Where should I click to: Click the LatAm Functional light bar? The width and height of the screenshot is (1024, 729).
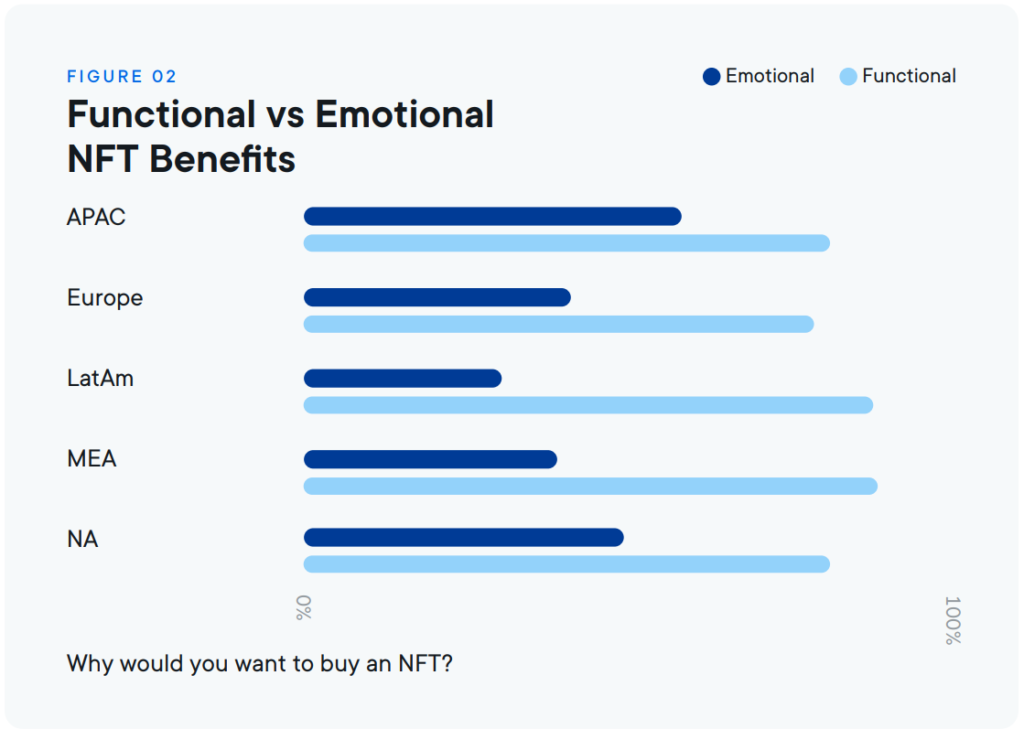coord(588,405)
